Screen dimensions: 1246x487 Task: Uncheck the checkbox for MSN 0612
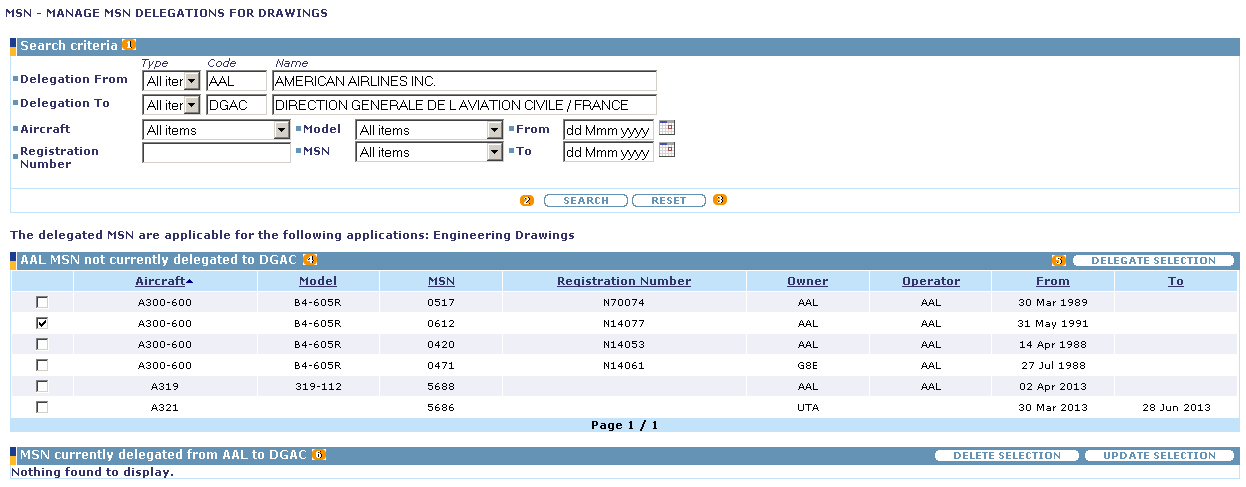[42, 323]
